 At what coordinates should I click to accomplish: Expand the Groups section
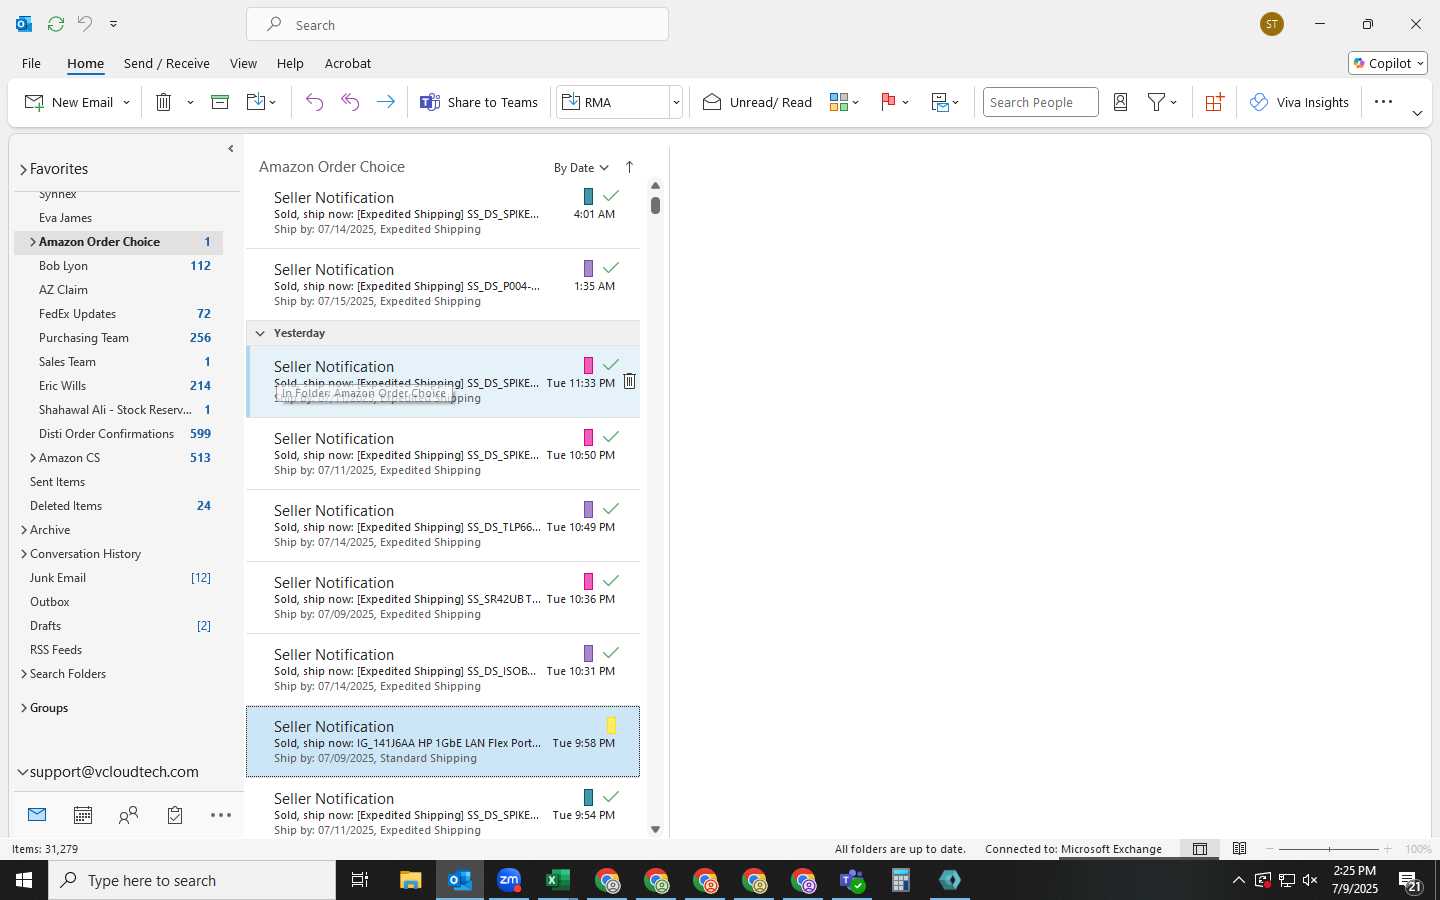pyautogui.click(x=24, y=708)
